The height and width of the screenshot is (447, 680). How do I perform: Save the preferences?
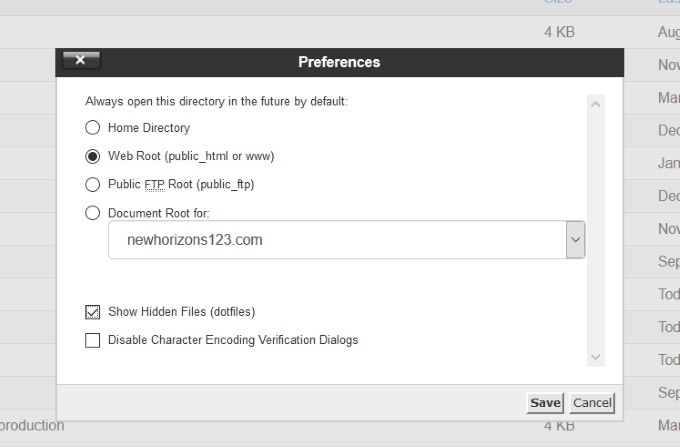tap(545, 402)
